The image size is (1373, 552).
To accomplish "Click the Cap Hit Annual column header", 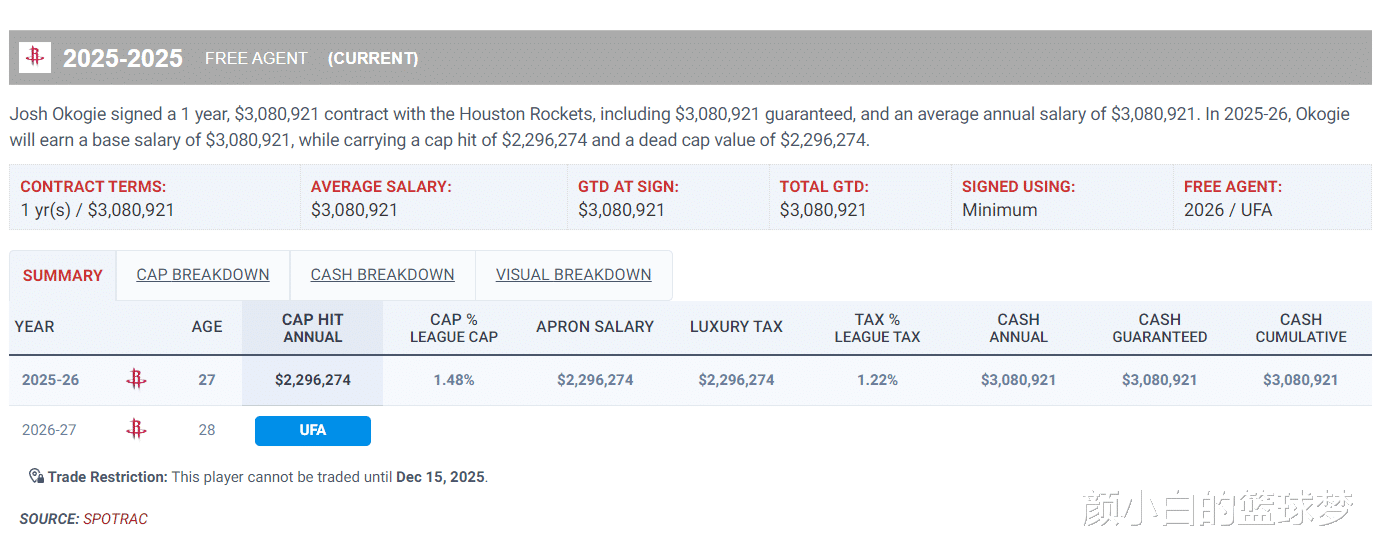I will click(x=312, y=328).
